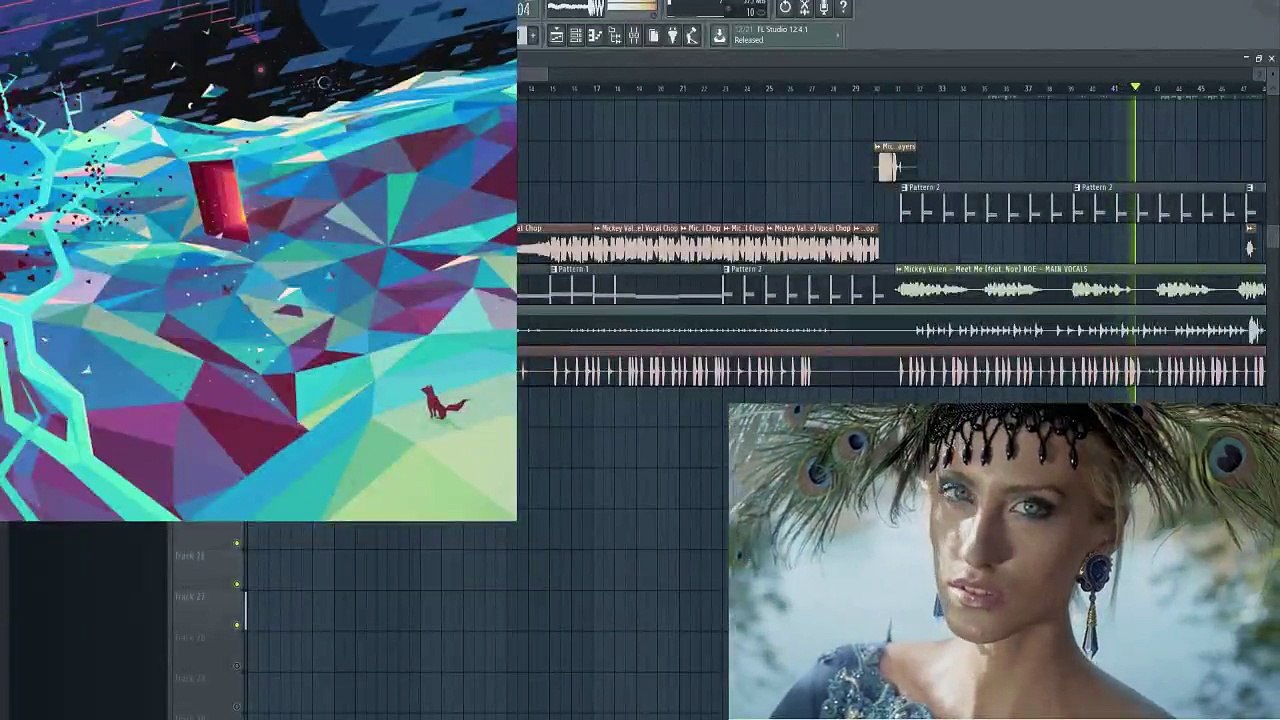1280x720 pixels.
Task: Select the Pattern 1 clip title bar
Action: point(635,270)
